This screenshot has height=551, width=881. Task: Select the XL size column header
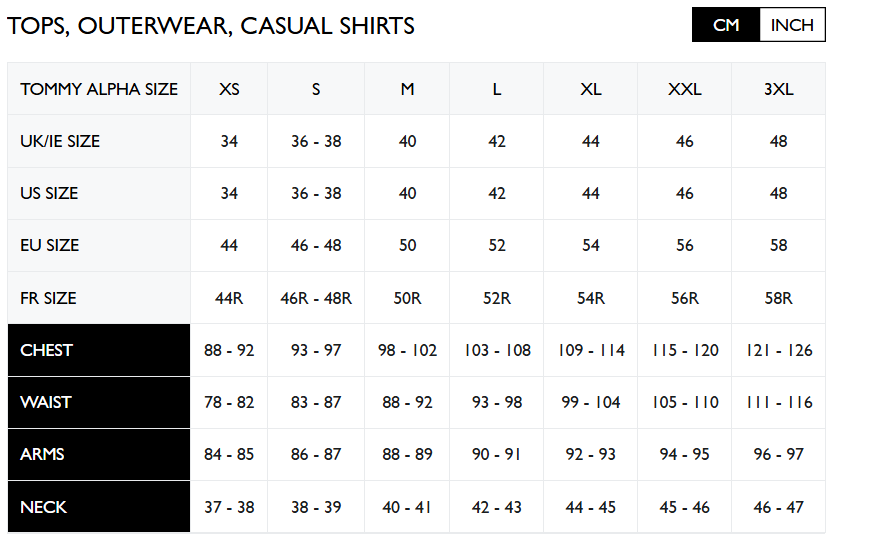[x=591, y=89]
